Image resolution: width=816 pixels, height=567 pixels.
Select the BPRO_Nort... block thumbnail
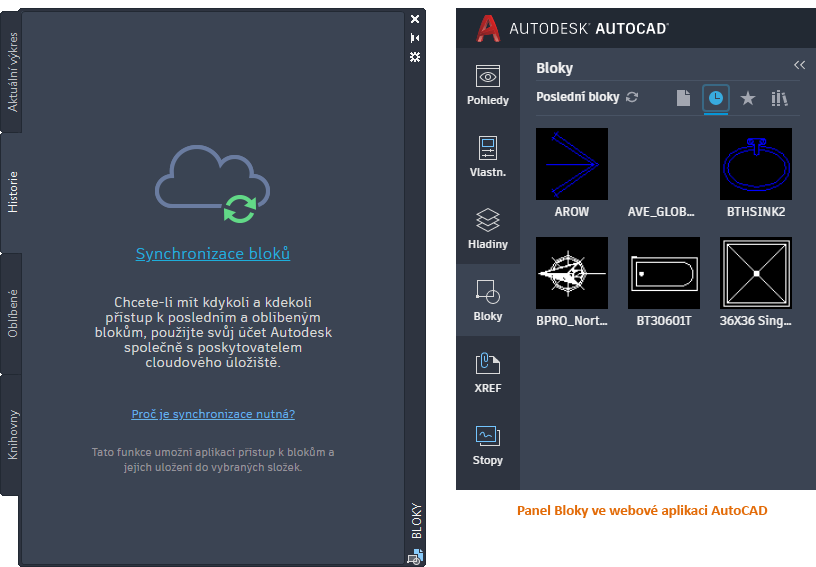pos(572,273)
